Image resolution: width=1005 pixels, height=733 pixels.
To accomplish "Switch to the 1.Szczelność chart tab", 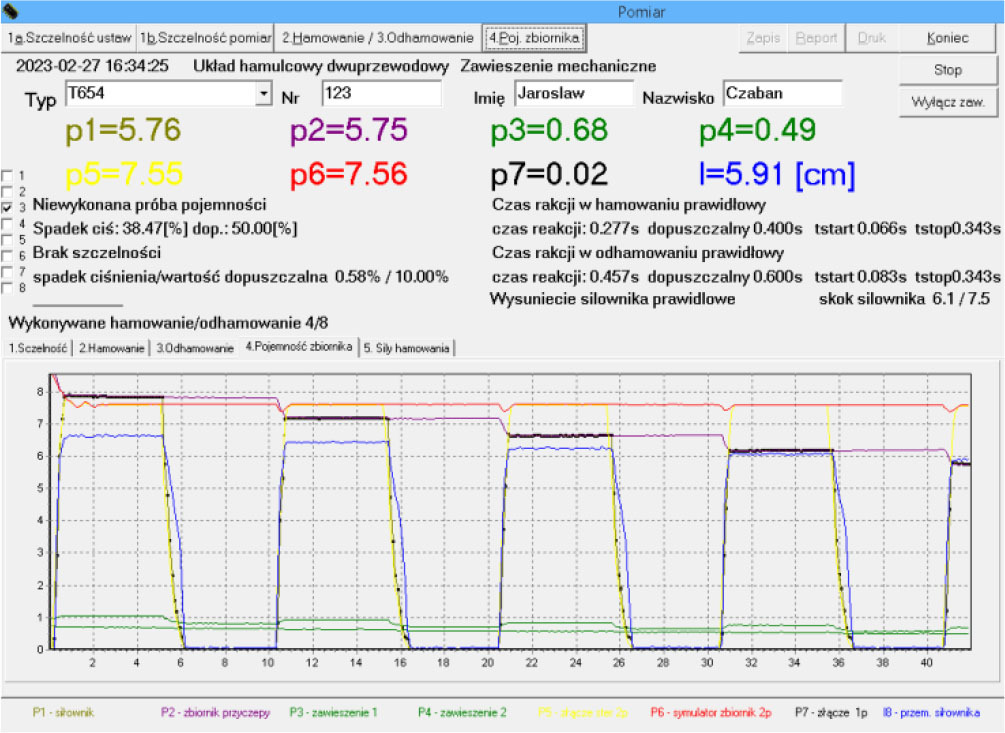I will [38, 348].
